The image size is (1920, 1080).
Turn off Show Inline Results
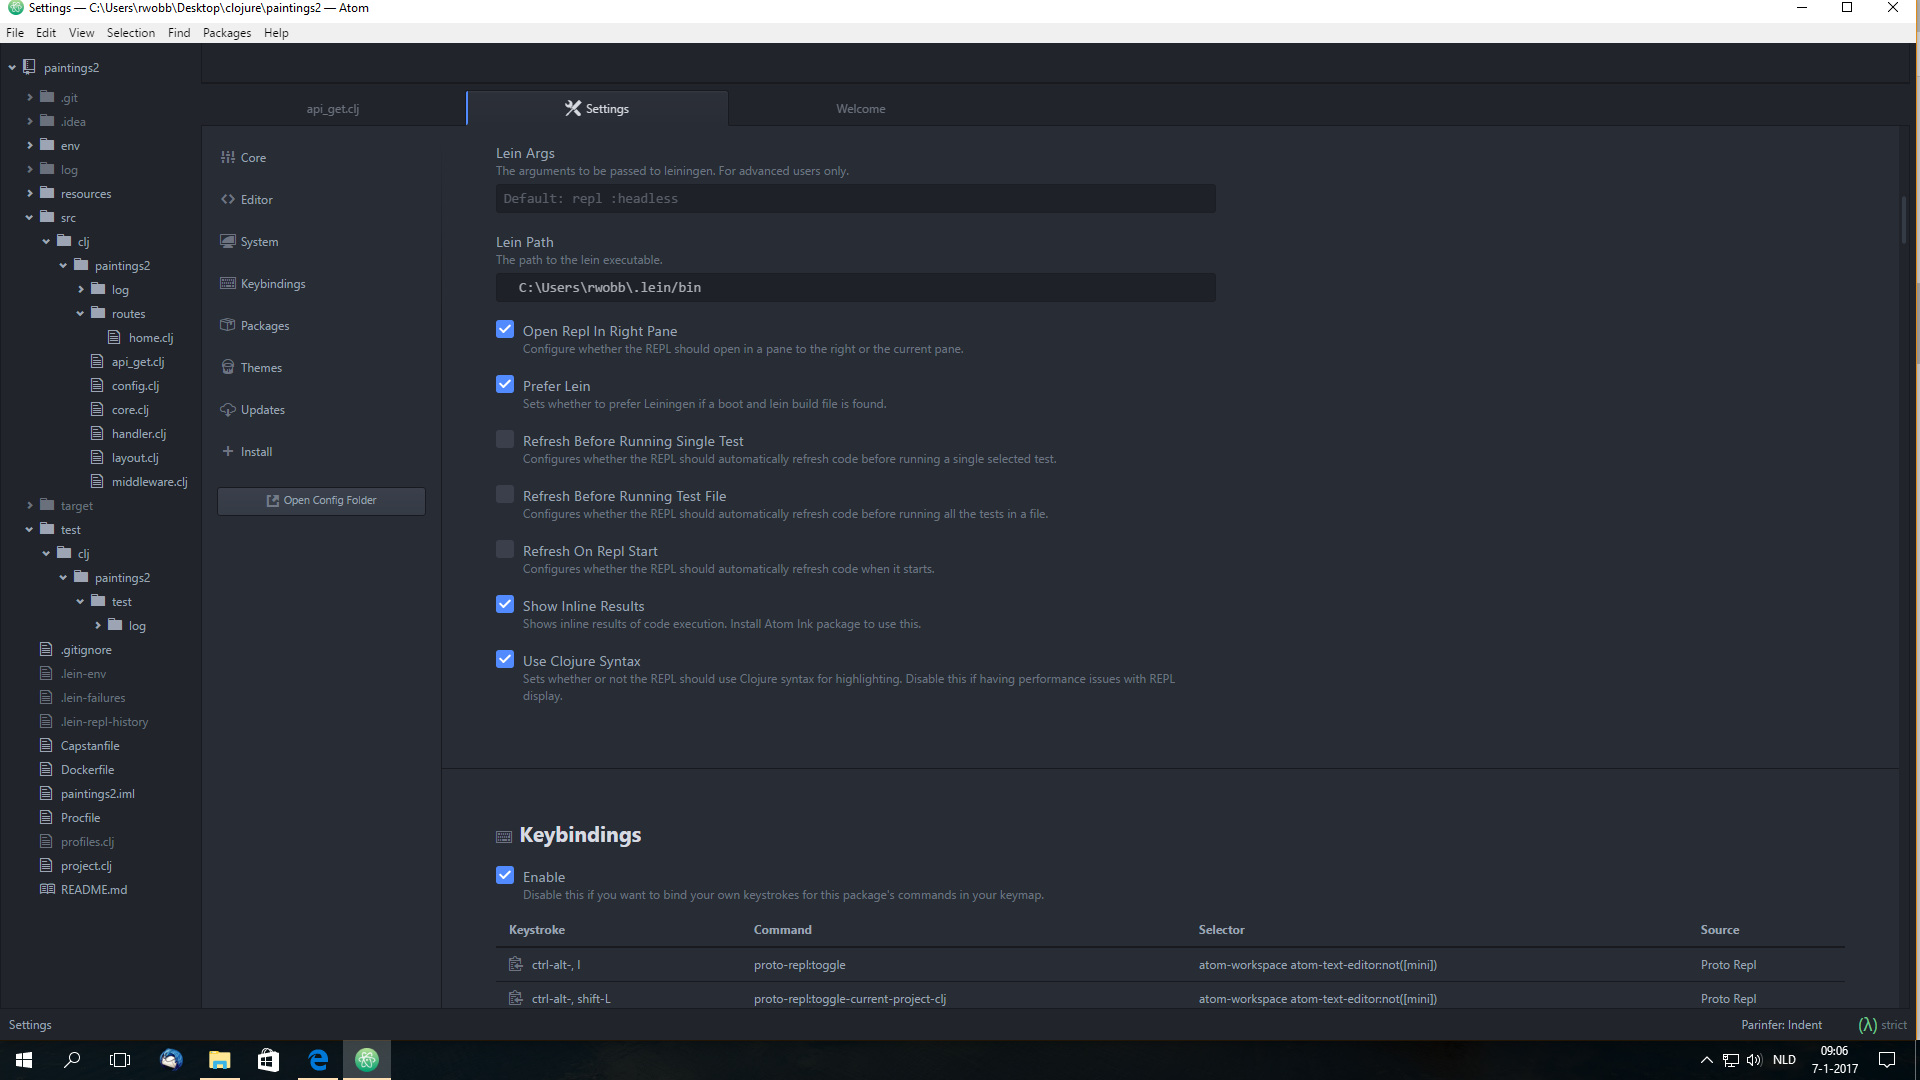click(x=505, y=604)
